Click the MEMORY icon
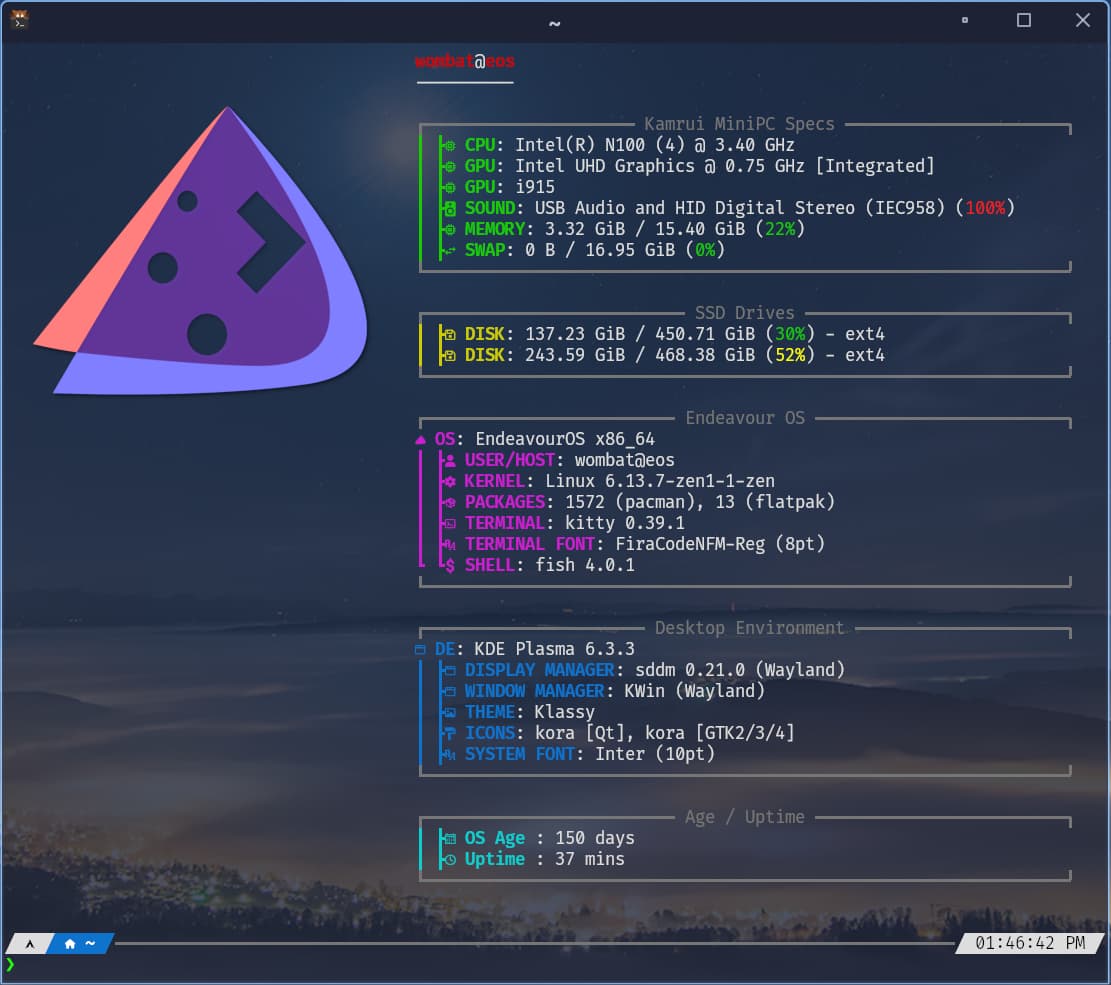The image size is (1111, 985). coord(449,230)
